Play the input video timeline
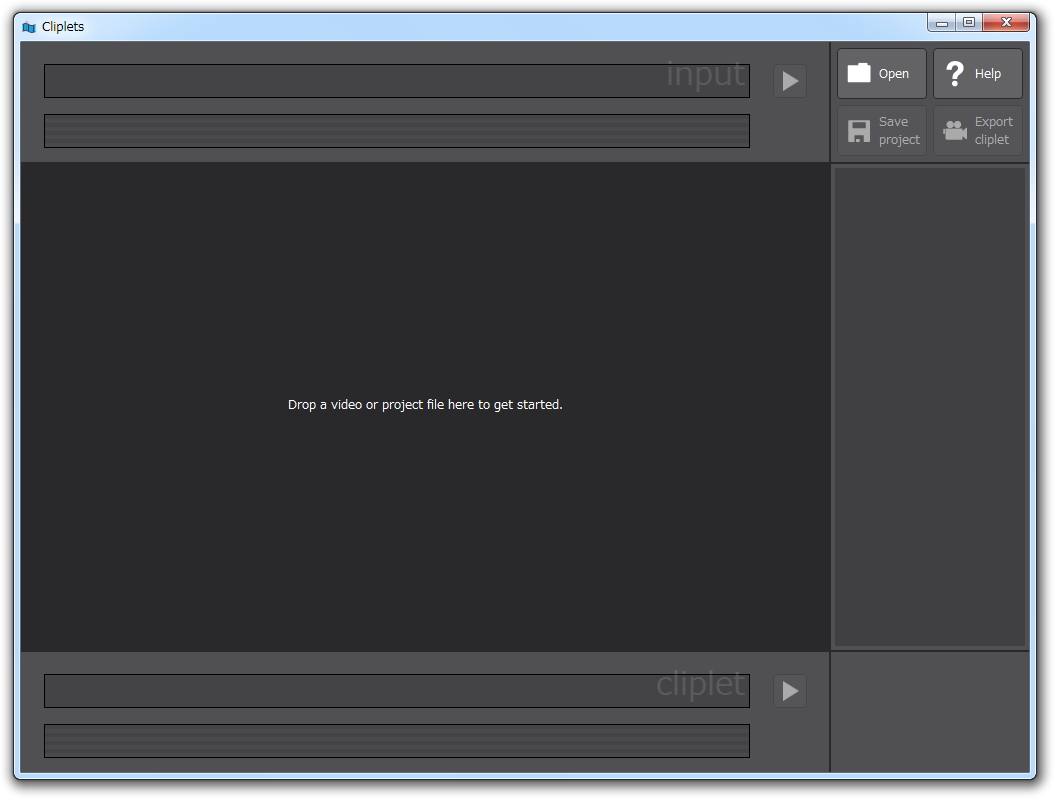 [790, 81]
